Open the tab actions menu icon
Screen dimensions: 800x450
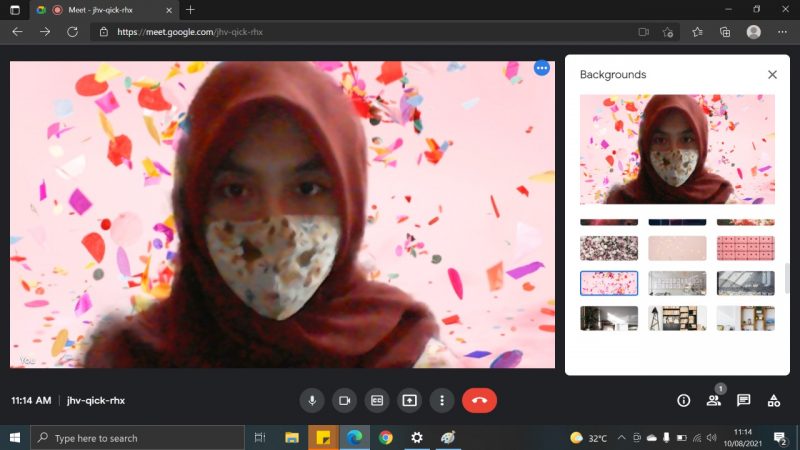(15, 10)
